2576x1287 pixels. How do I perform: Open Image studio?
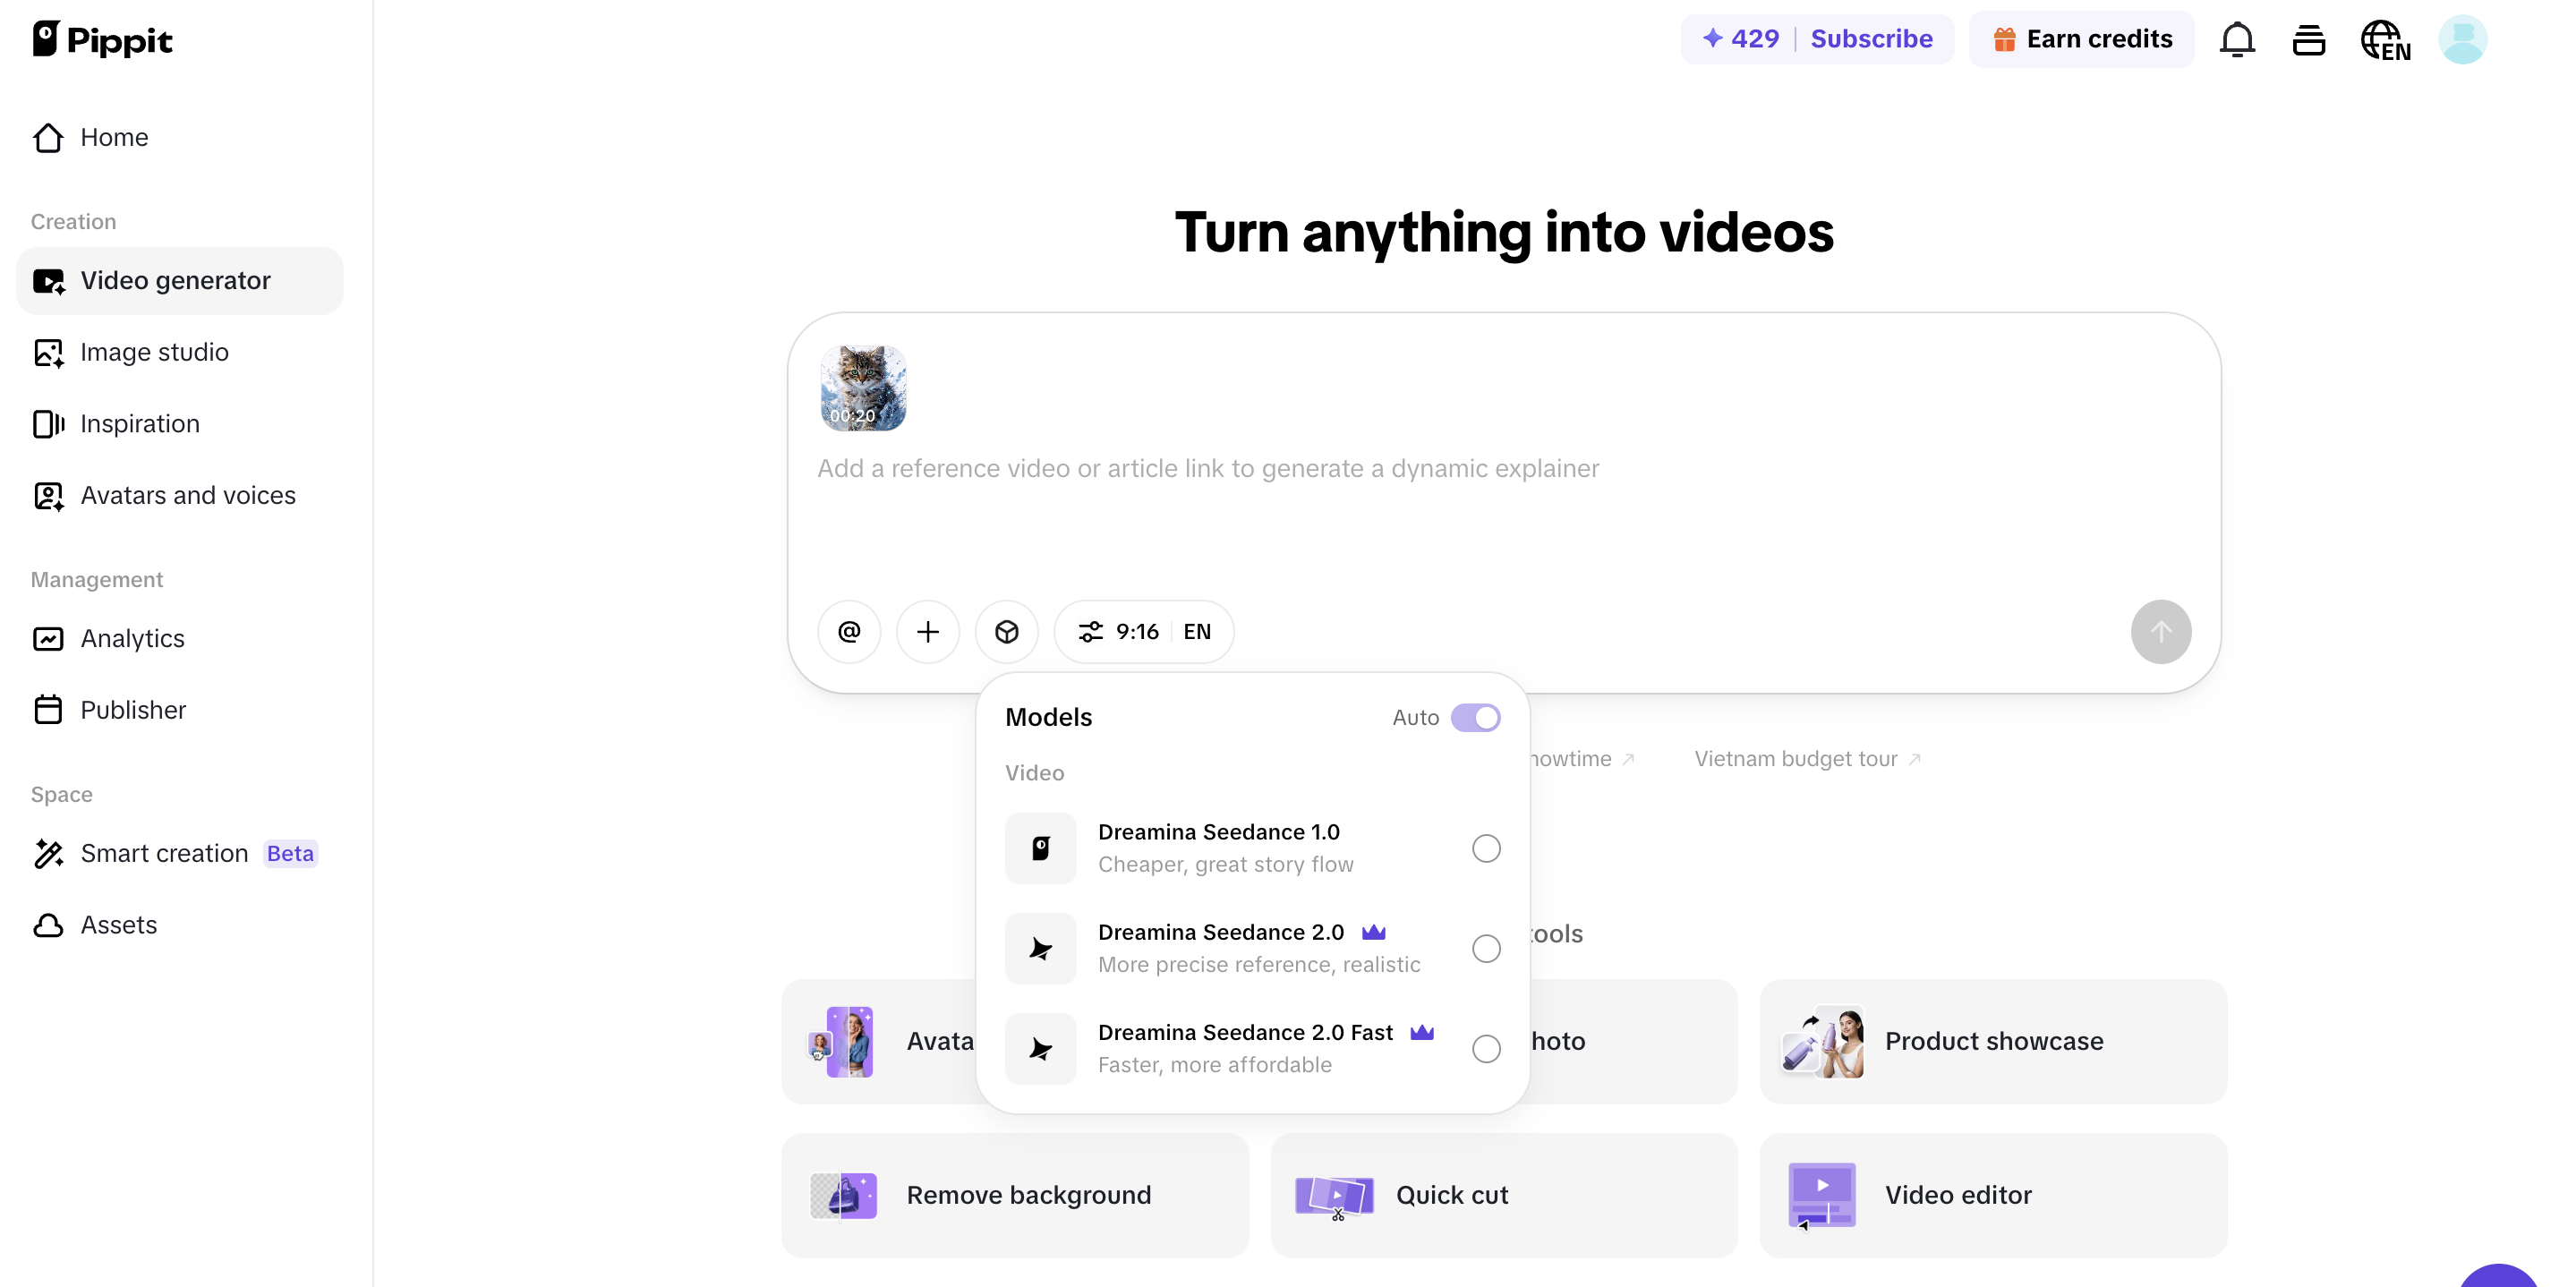coord(180,352)
